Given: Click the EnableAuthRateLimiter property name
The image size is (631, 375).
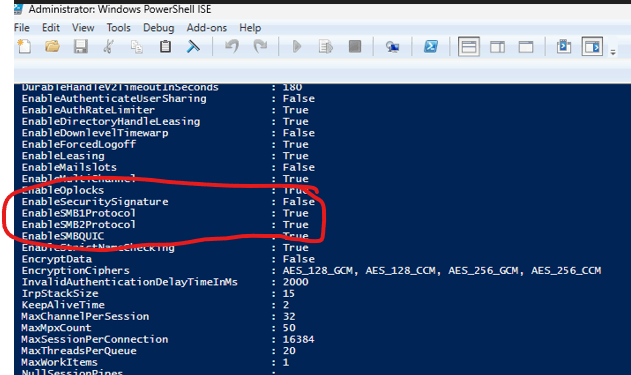Looking at the screenshot, I should 88,110.
